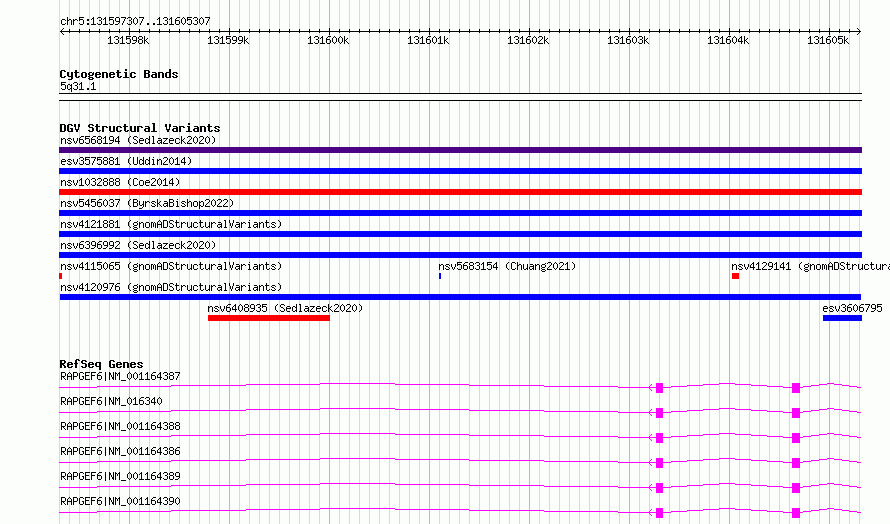Open RAPGEF6|NM_016340 transcript label
890x524 pixels.
point(111,401)
